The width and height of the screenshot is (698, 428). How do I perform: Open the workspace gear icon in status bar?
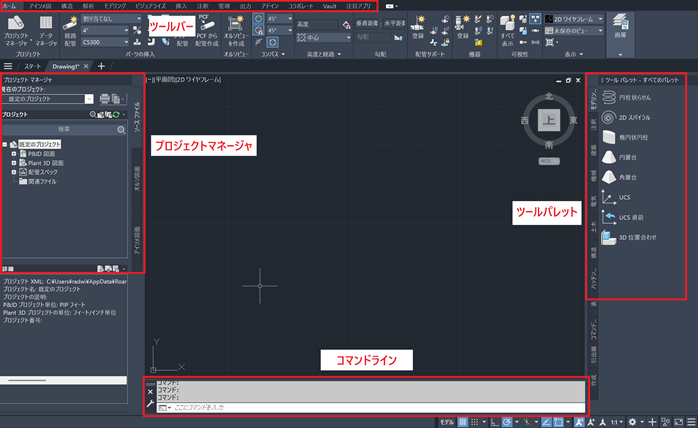(632, 422)
